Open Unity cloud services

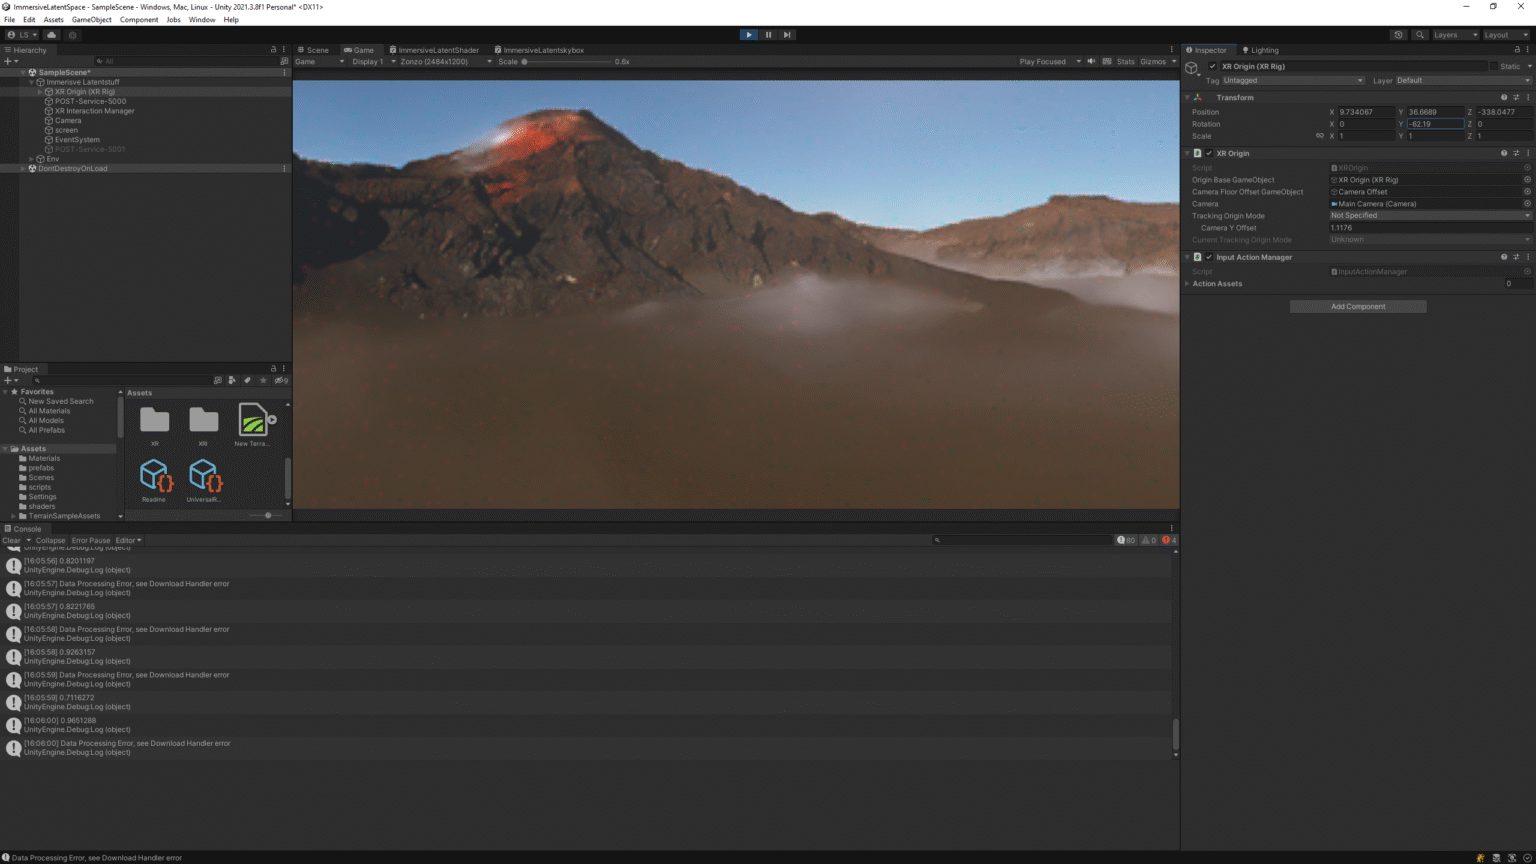pyautogui.click(x=52, y=35)
